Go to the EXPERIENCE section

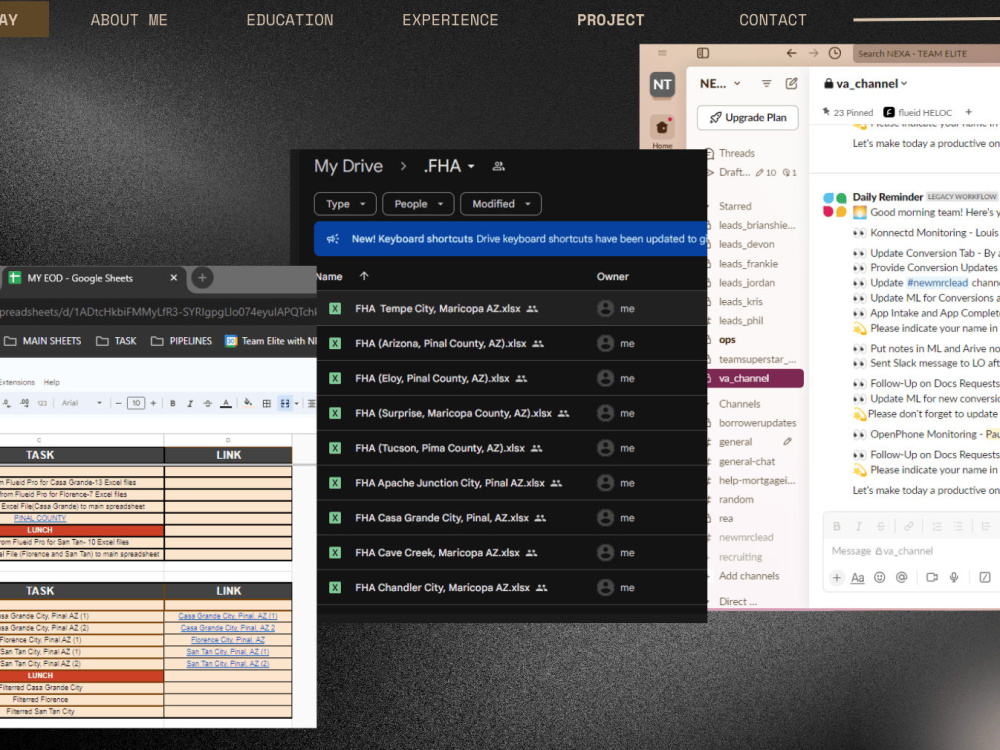click(x=450, y=20)
